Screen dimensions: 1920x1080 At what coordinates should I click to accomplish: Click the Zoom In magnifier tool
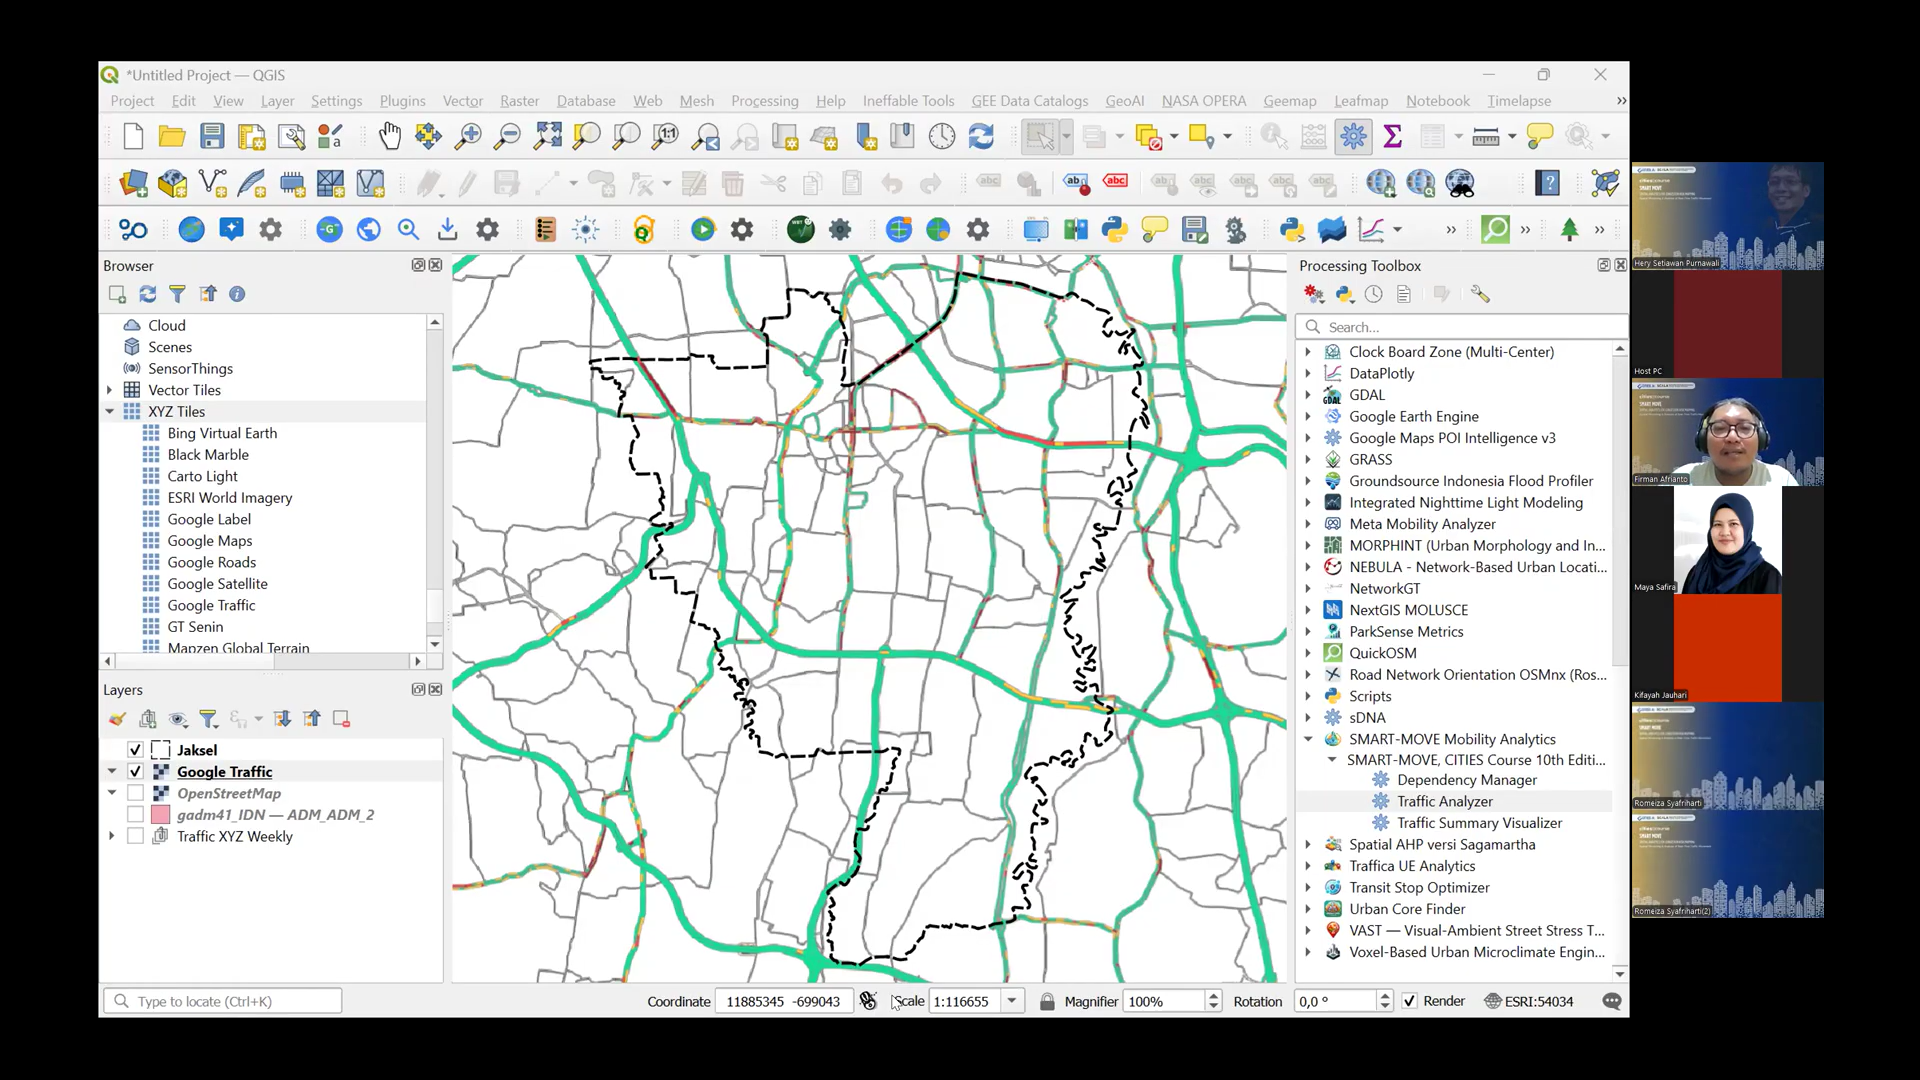(x=468, y=136)
